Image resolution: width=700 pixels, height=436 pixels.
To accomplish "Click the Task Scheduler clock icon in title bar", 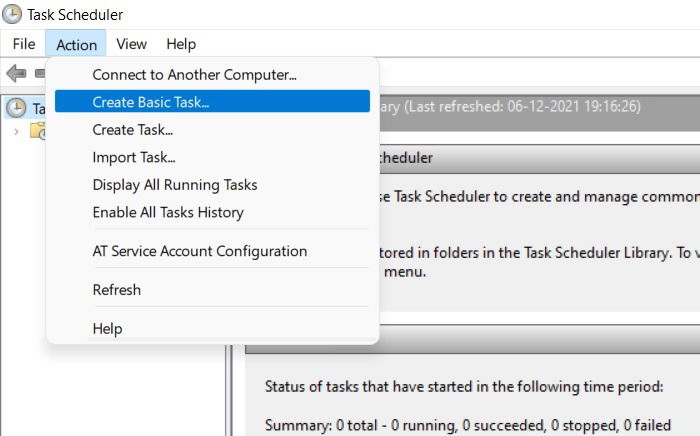I will [12, 14].
